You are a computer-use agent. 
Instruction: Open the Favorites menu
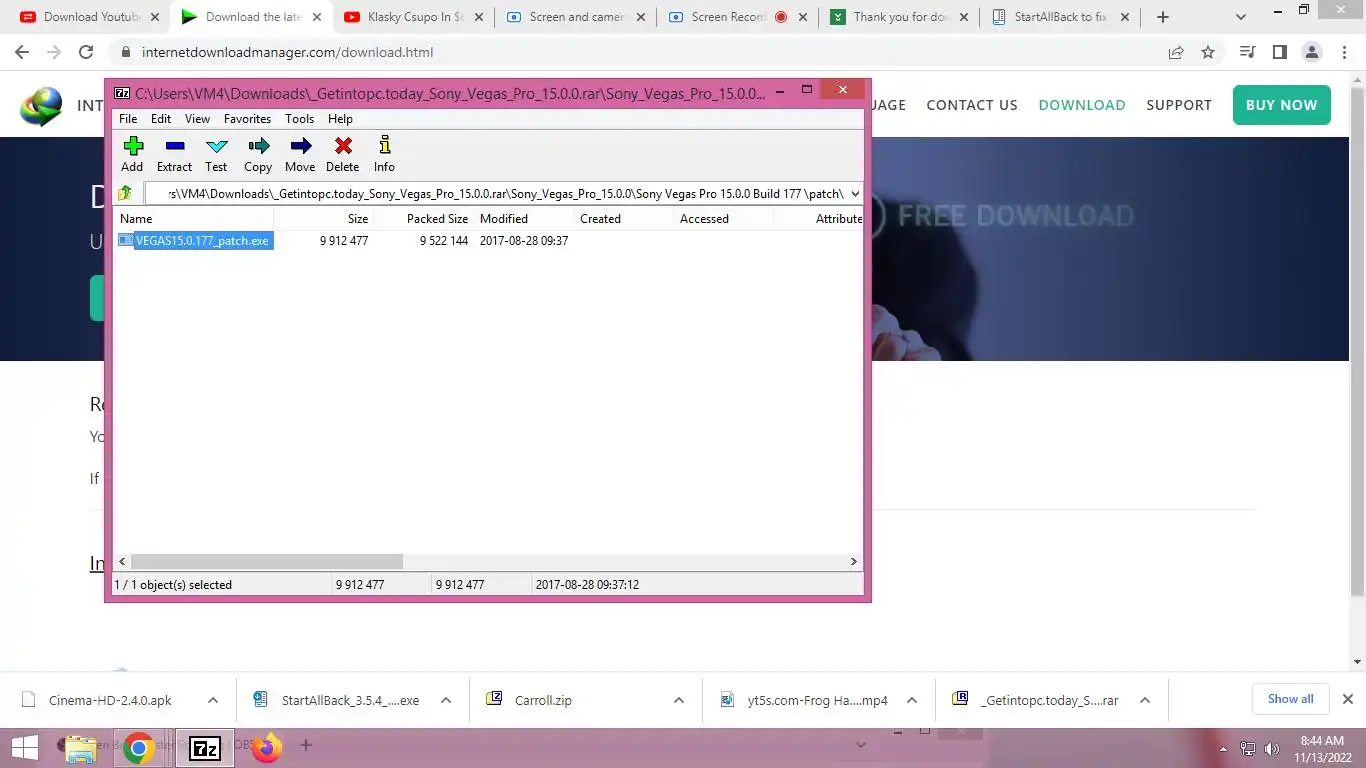point(247,118)
